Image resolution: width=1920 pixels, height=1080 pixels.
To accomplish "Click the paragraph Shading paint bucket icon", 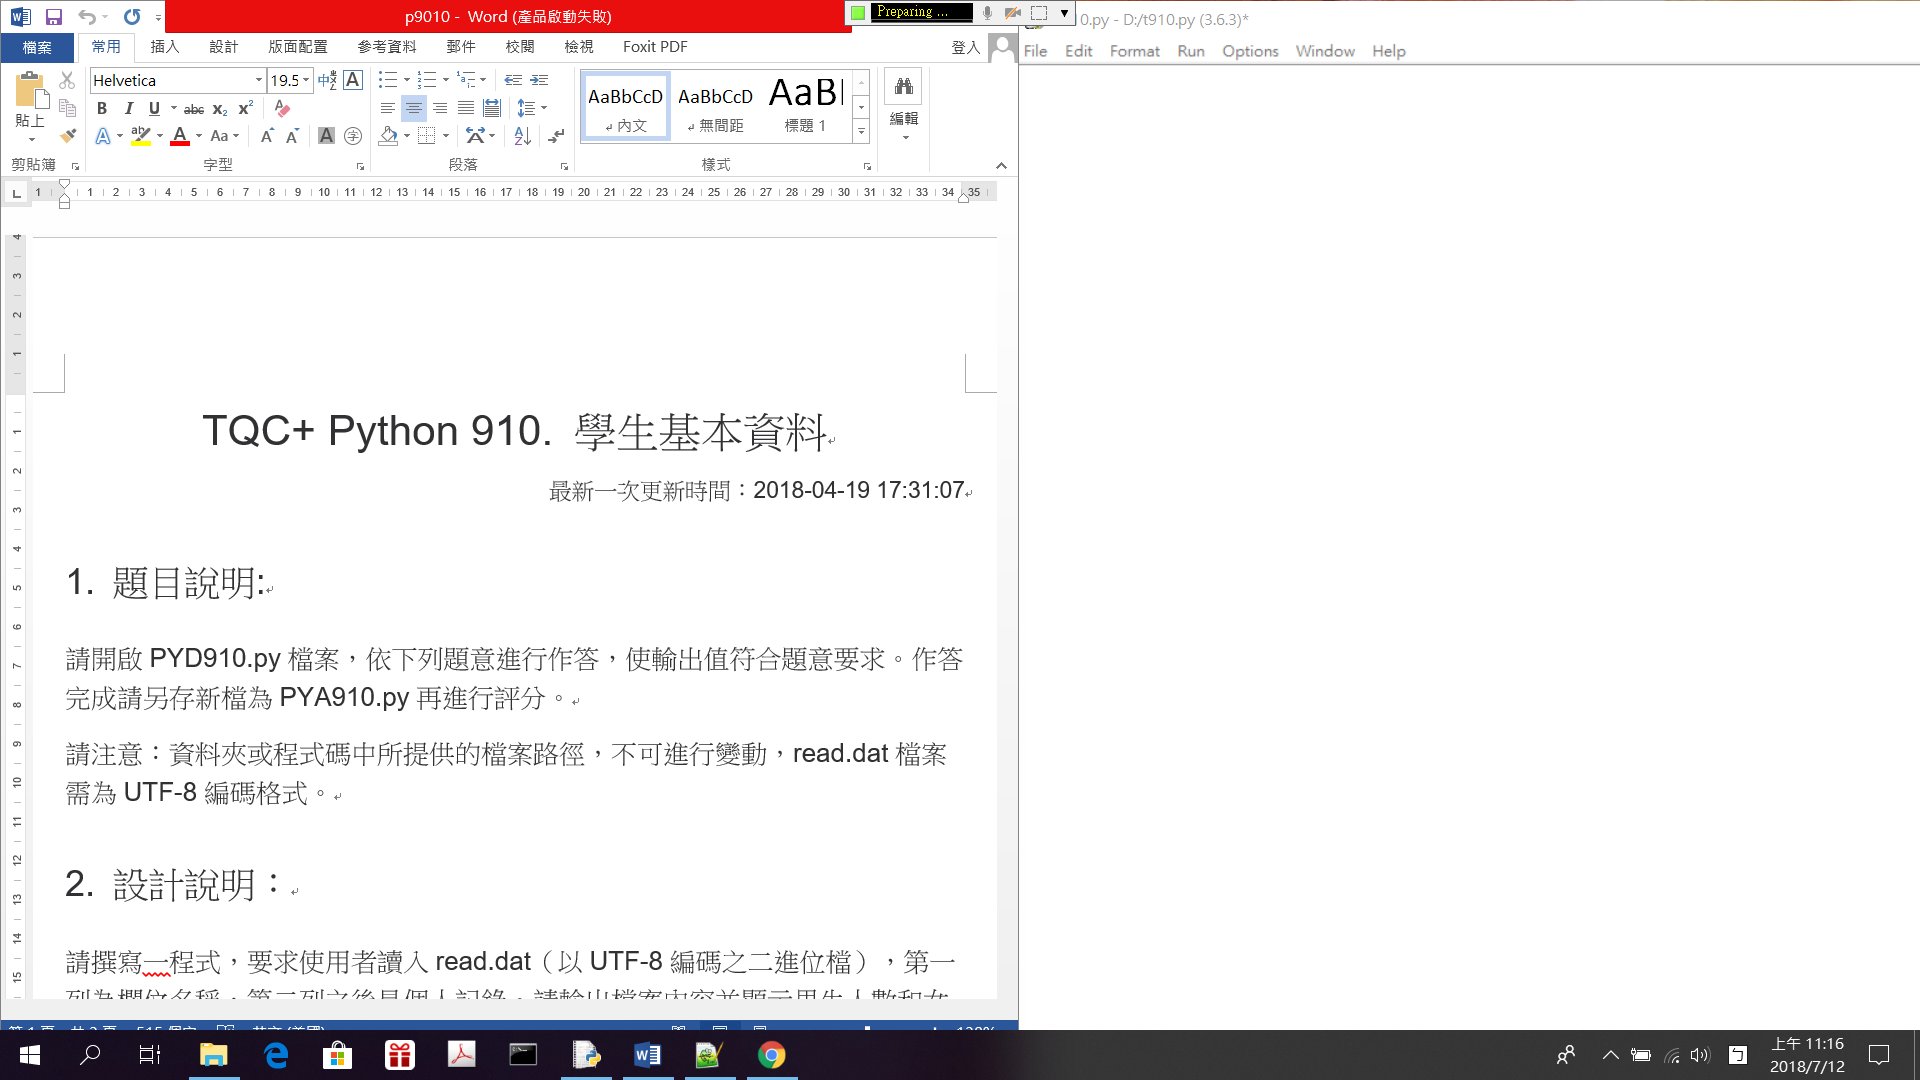I will (389, 136).
